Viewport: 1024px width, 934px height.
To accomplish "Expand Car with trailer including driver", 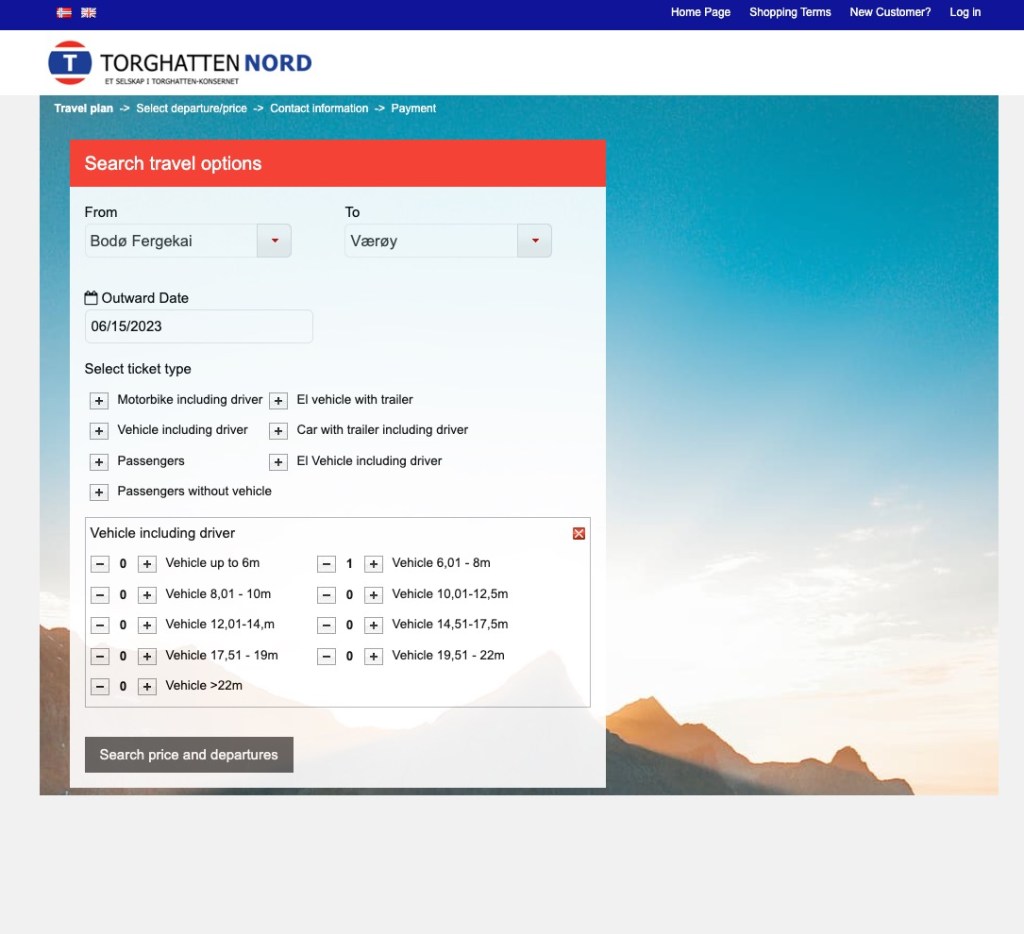I will coord(278,431).
